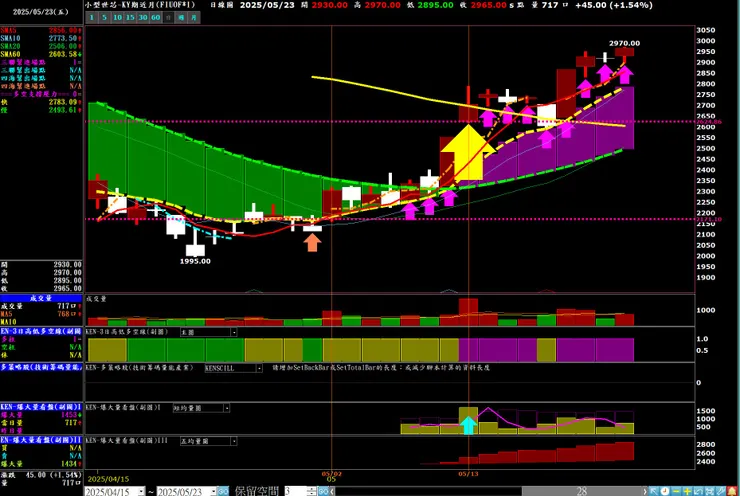740x496 pixels.
Task: Click GO button next to date range
Action: (x=223, y=491)
